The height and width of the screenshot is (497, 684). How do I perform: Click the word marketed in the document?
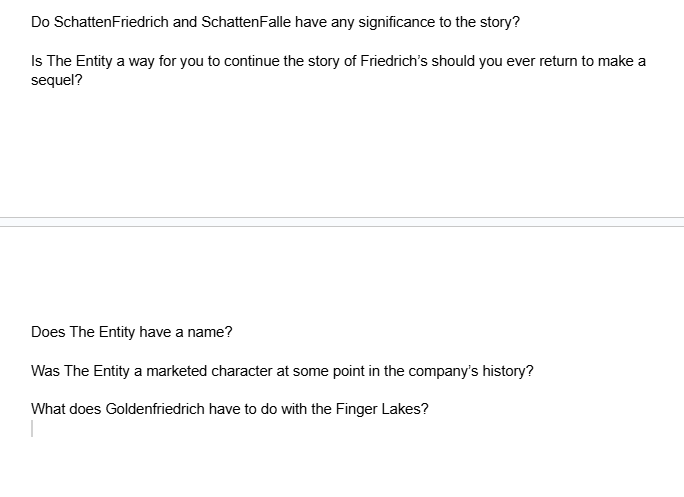pyautogui.click(x=176, y=371)
